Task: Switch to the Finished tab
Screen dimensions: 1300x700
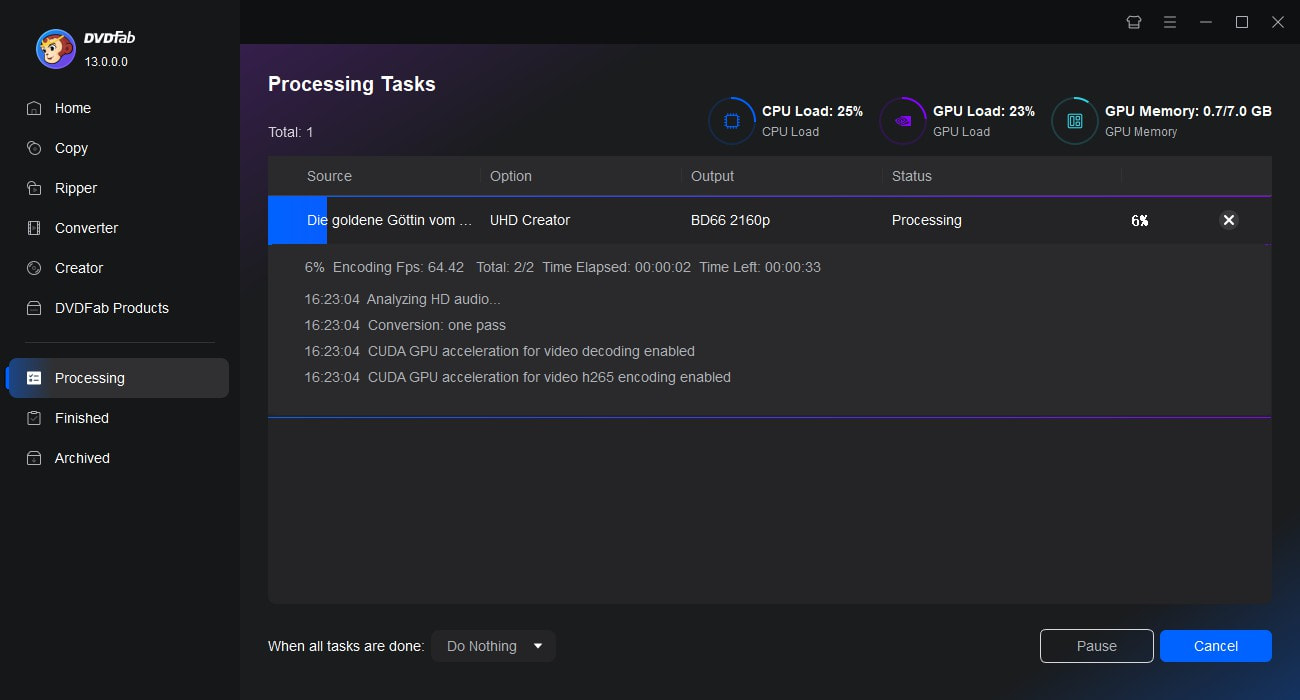Action: [81, 418]
